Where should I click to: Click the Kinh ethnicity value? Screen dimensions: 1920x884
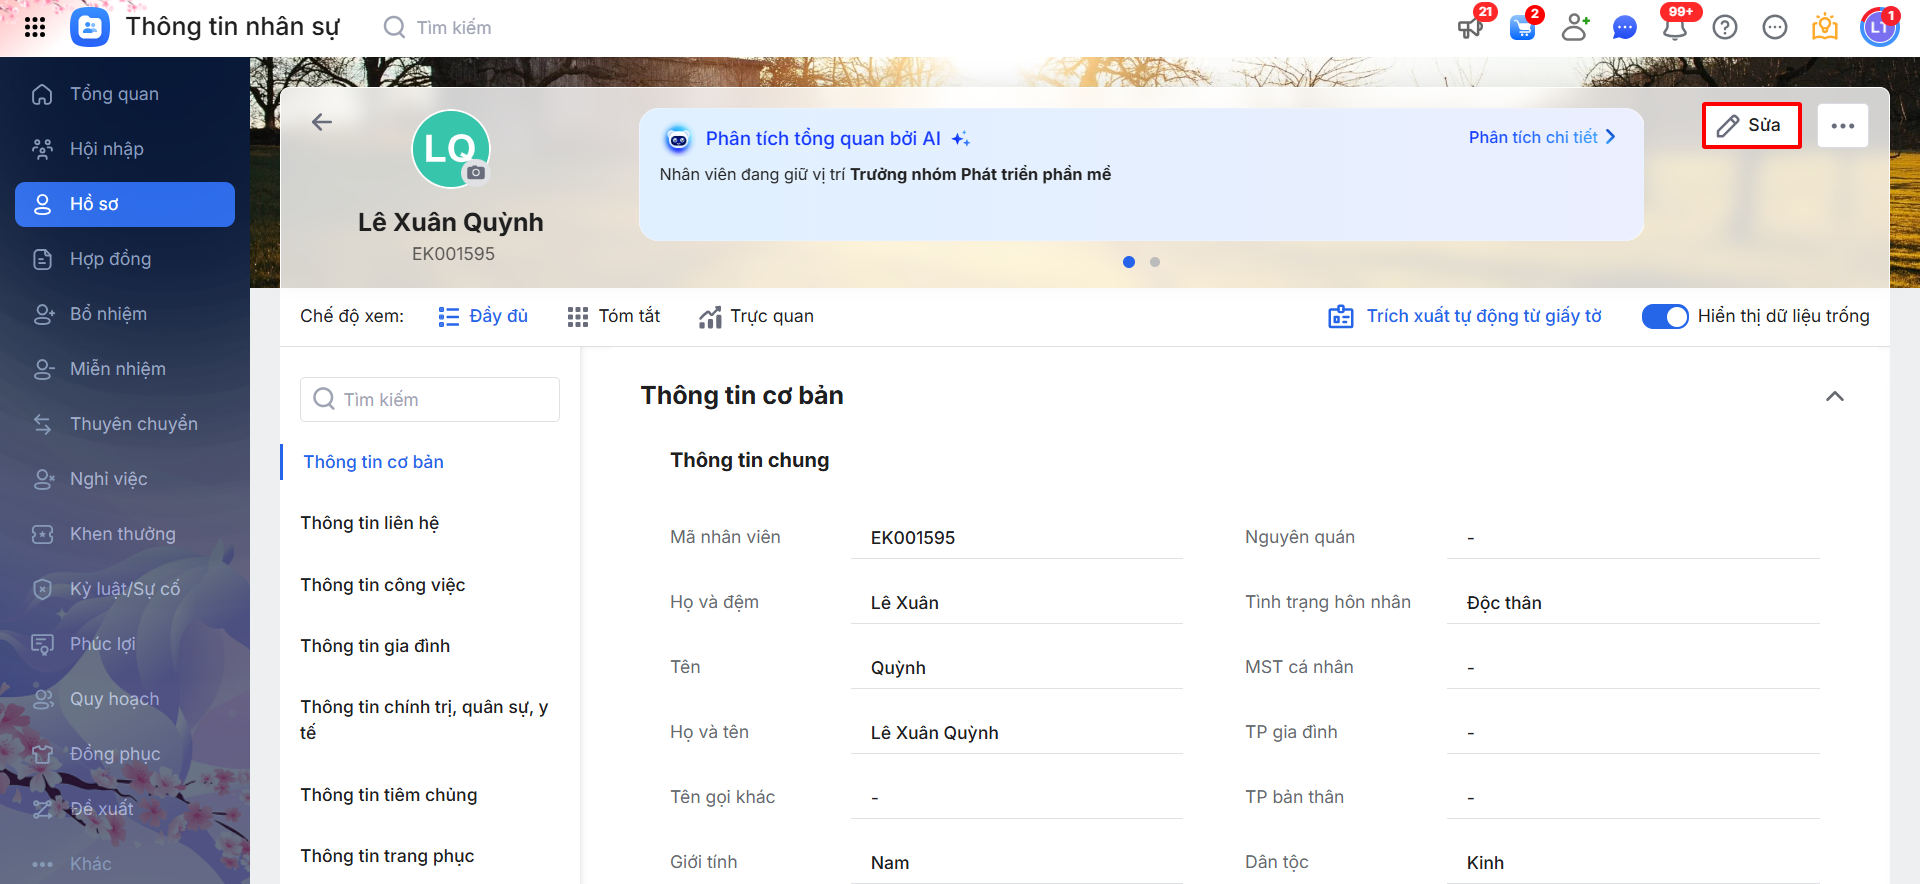1633,863
